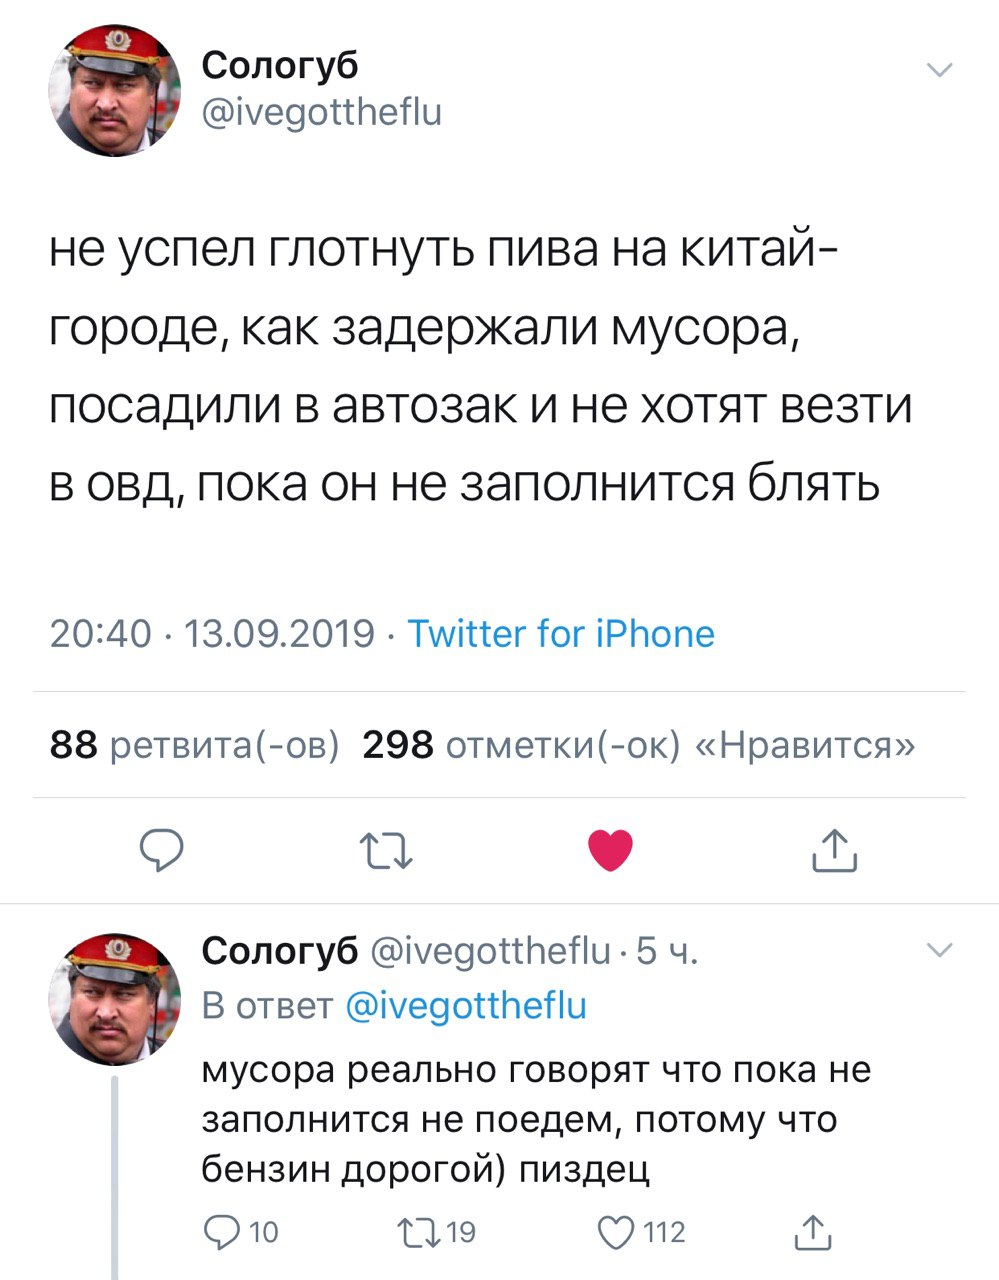Share the main tweet
This screenshot has width=999, height=1280.
834,851
